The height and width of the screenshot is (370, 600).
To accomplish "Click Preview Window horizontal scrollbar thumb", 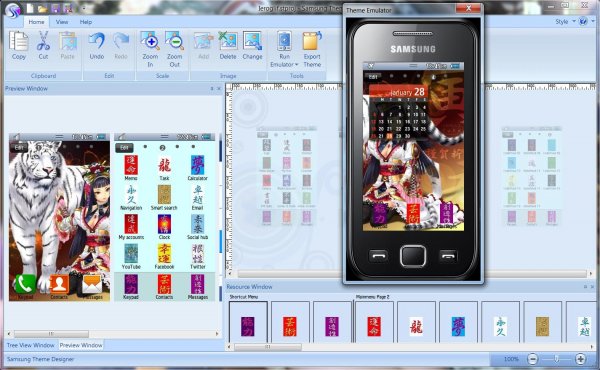I will coord(51,334).
